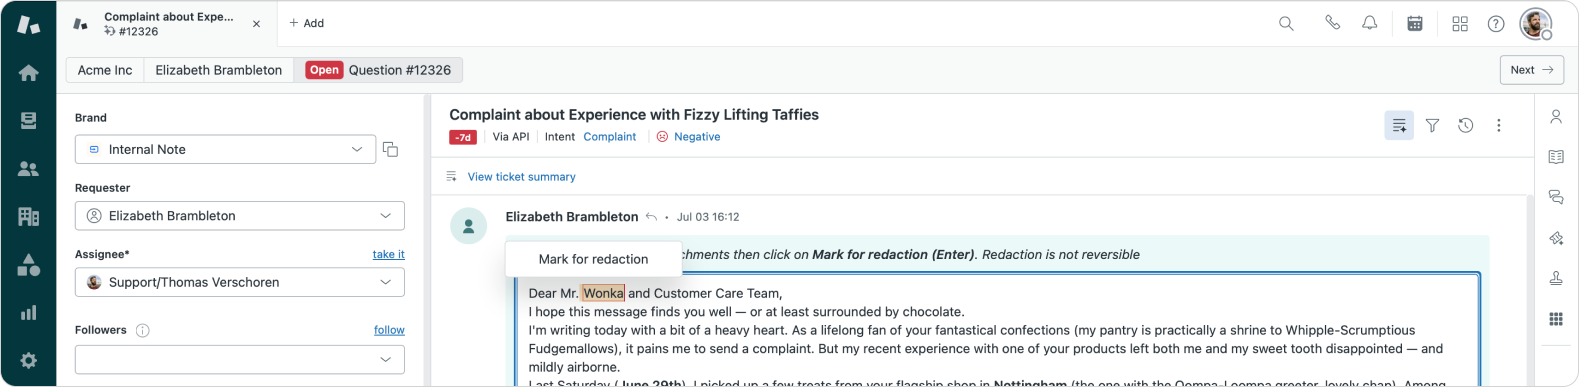The height and width of the screenshot is (387, 1579).
Task: Expand the Brand Internal Note dropdown
Action: [225, 149]
